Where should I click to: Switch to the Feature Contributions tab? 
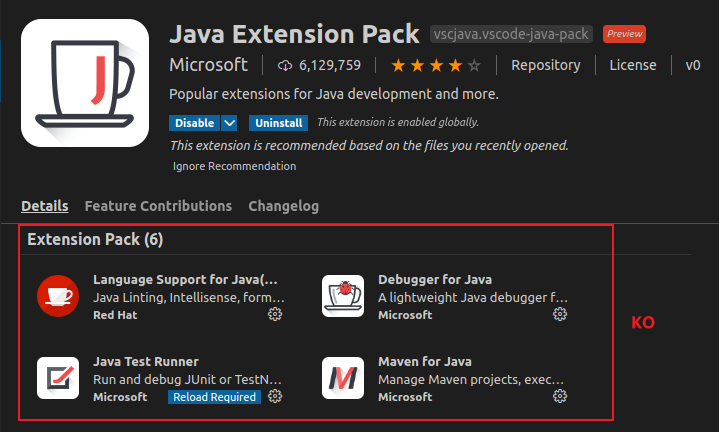point(158,206)
